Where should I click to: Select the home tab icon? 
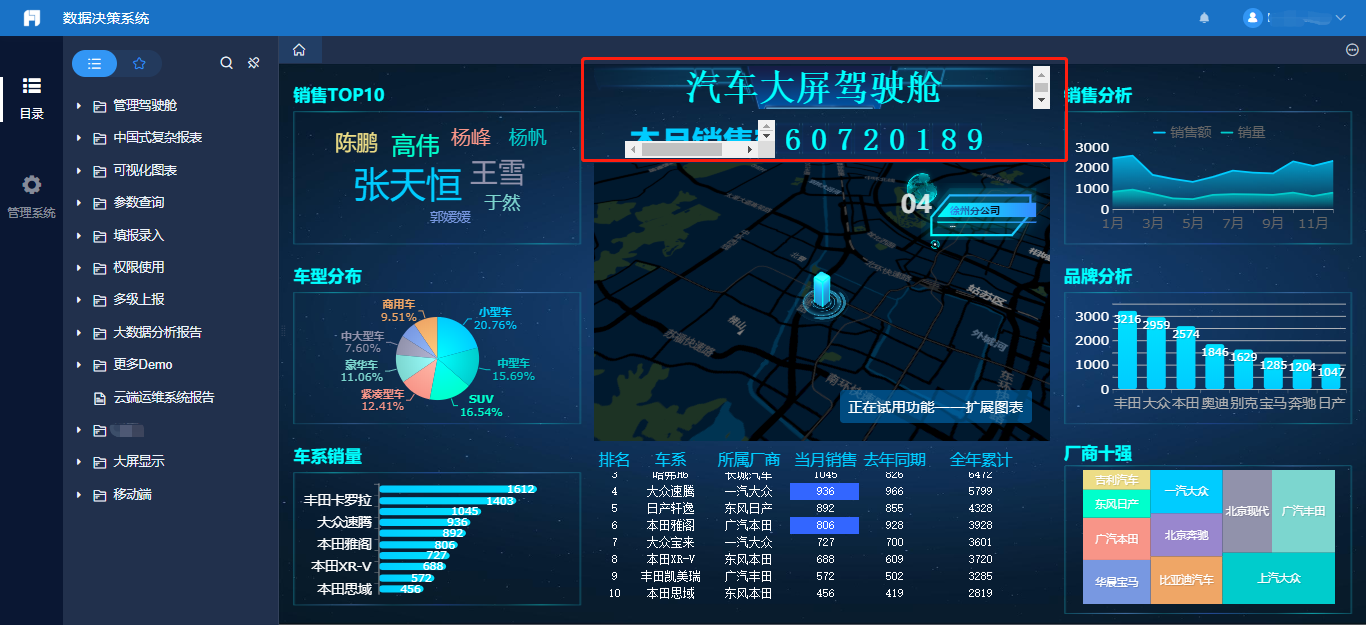click(x=299, y=50)
